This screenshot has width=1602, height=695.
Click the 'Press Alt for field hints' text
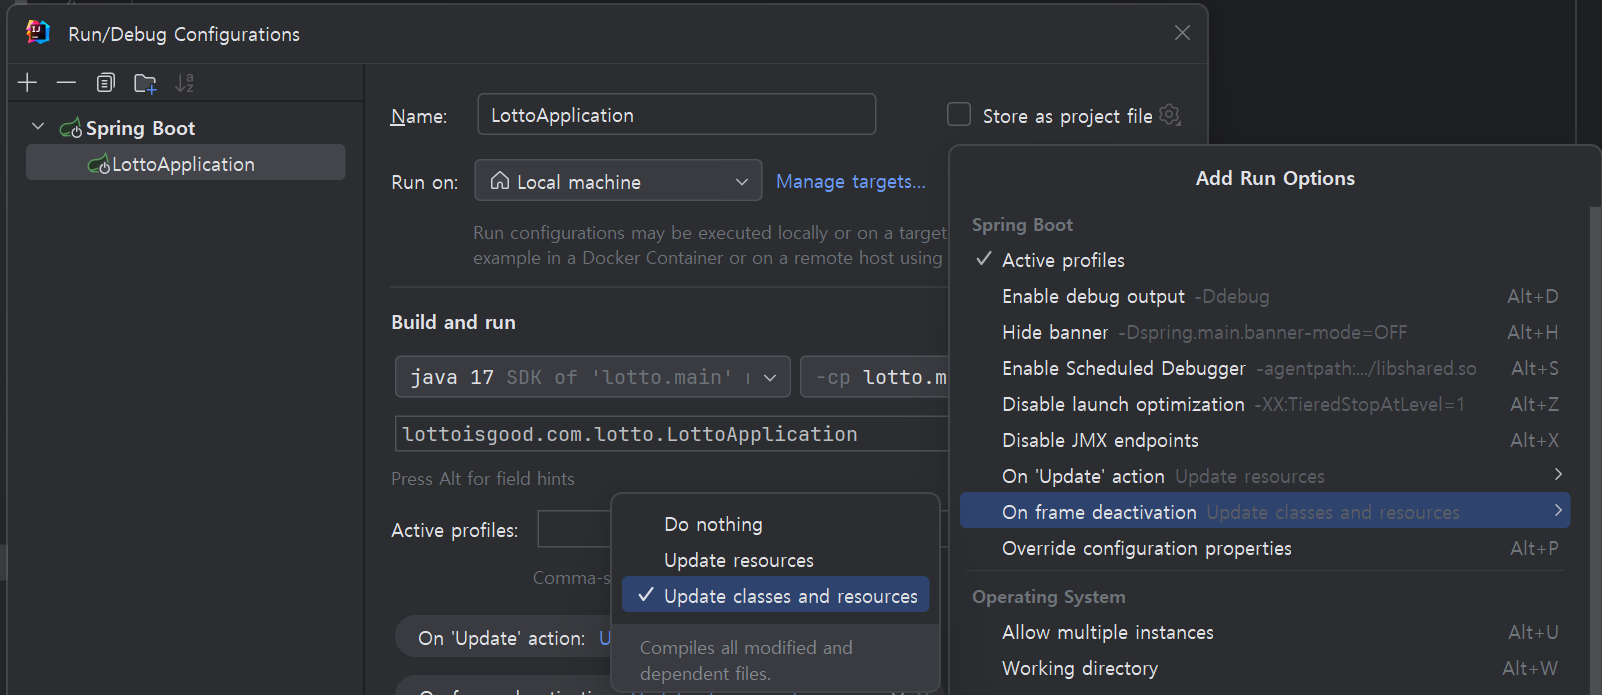(483, 479)
